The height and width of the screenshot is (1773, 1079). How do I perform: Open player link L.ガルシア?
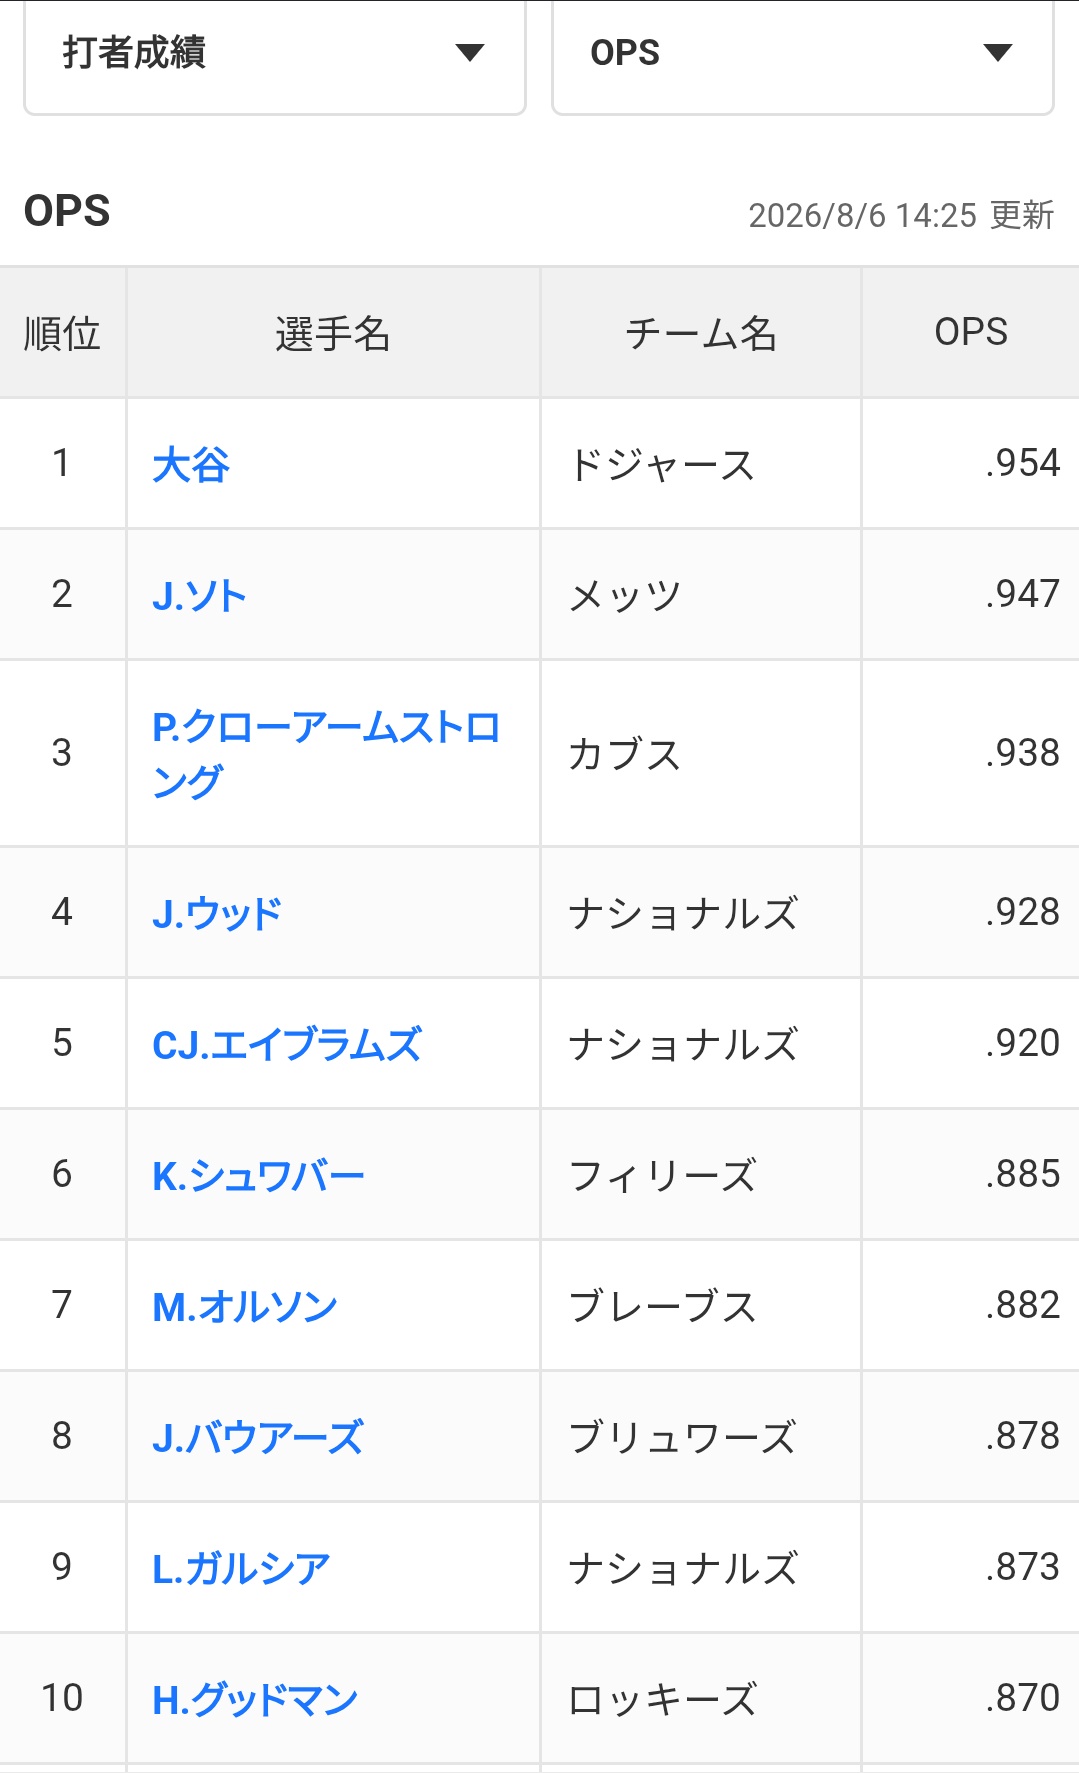(x=241, y=1569)
